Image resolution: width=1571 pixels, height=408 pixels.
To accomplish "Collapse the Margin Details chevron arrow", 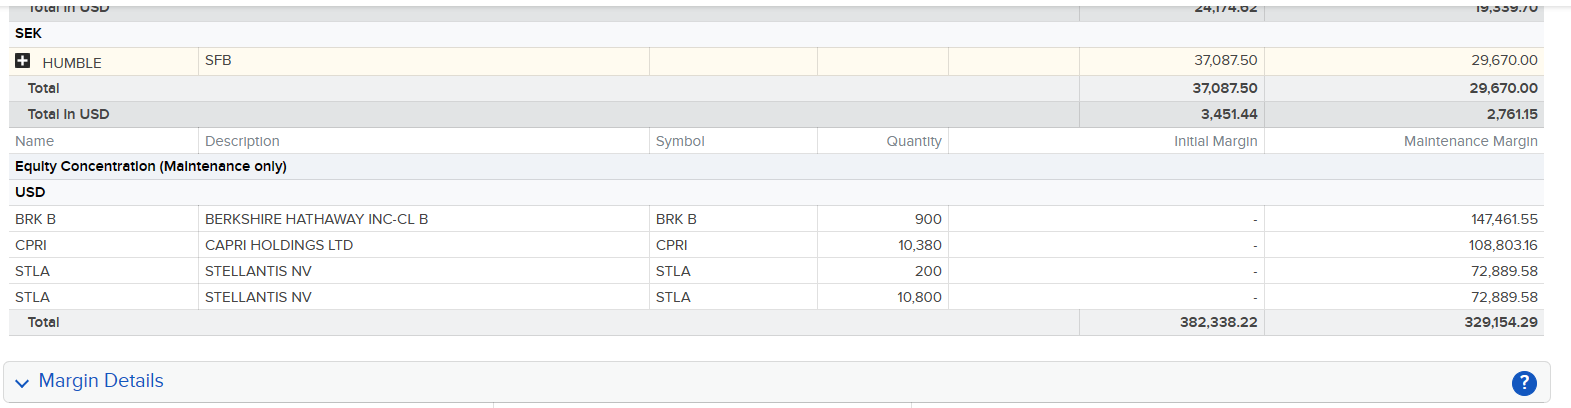I will tap(22, 383).
